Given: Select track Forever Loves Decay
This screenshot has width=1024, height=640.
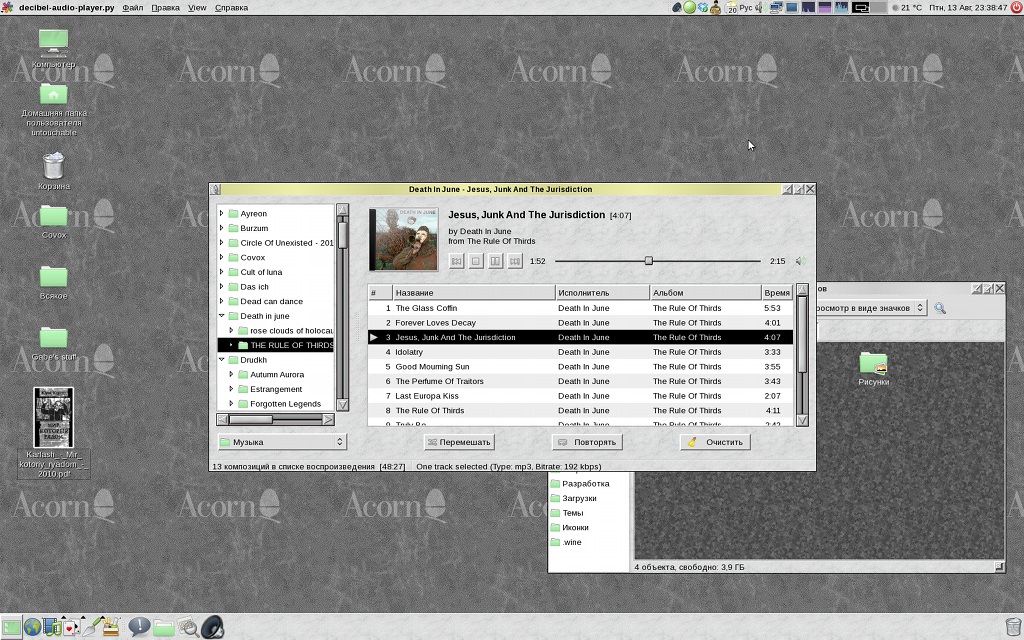Looking at the screenshot, I should (x=581, y=323).
